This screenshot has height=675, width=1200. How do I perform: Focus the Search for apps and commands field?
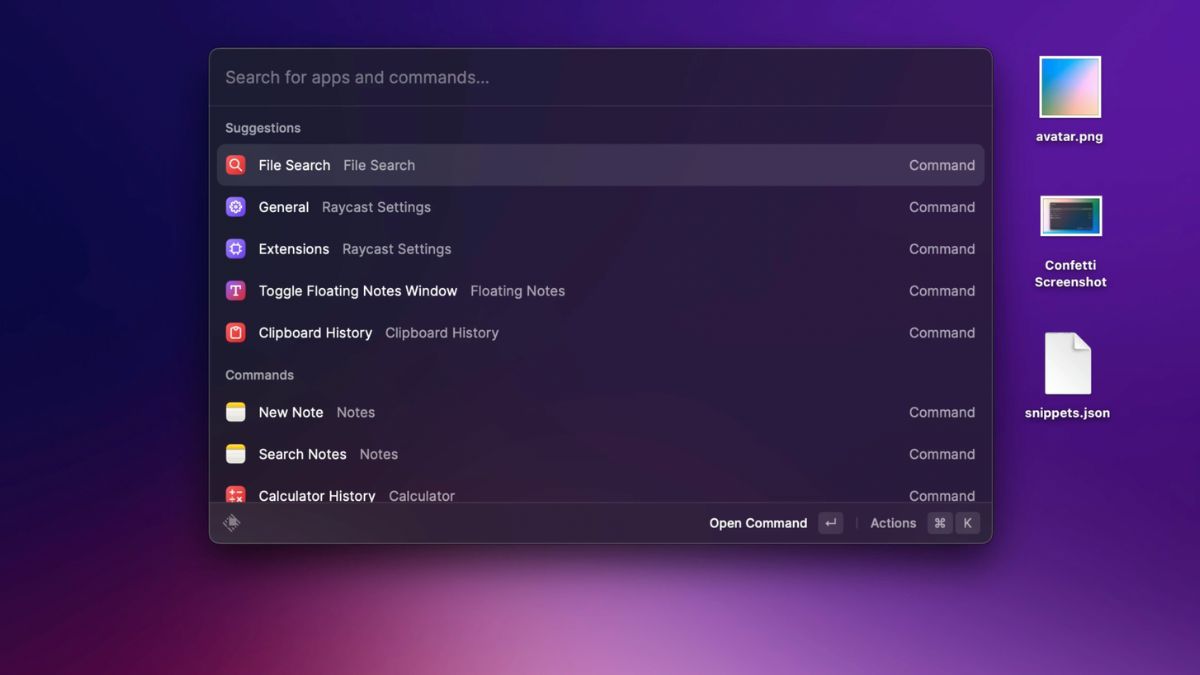(600, 77)
